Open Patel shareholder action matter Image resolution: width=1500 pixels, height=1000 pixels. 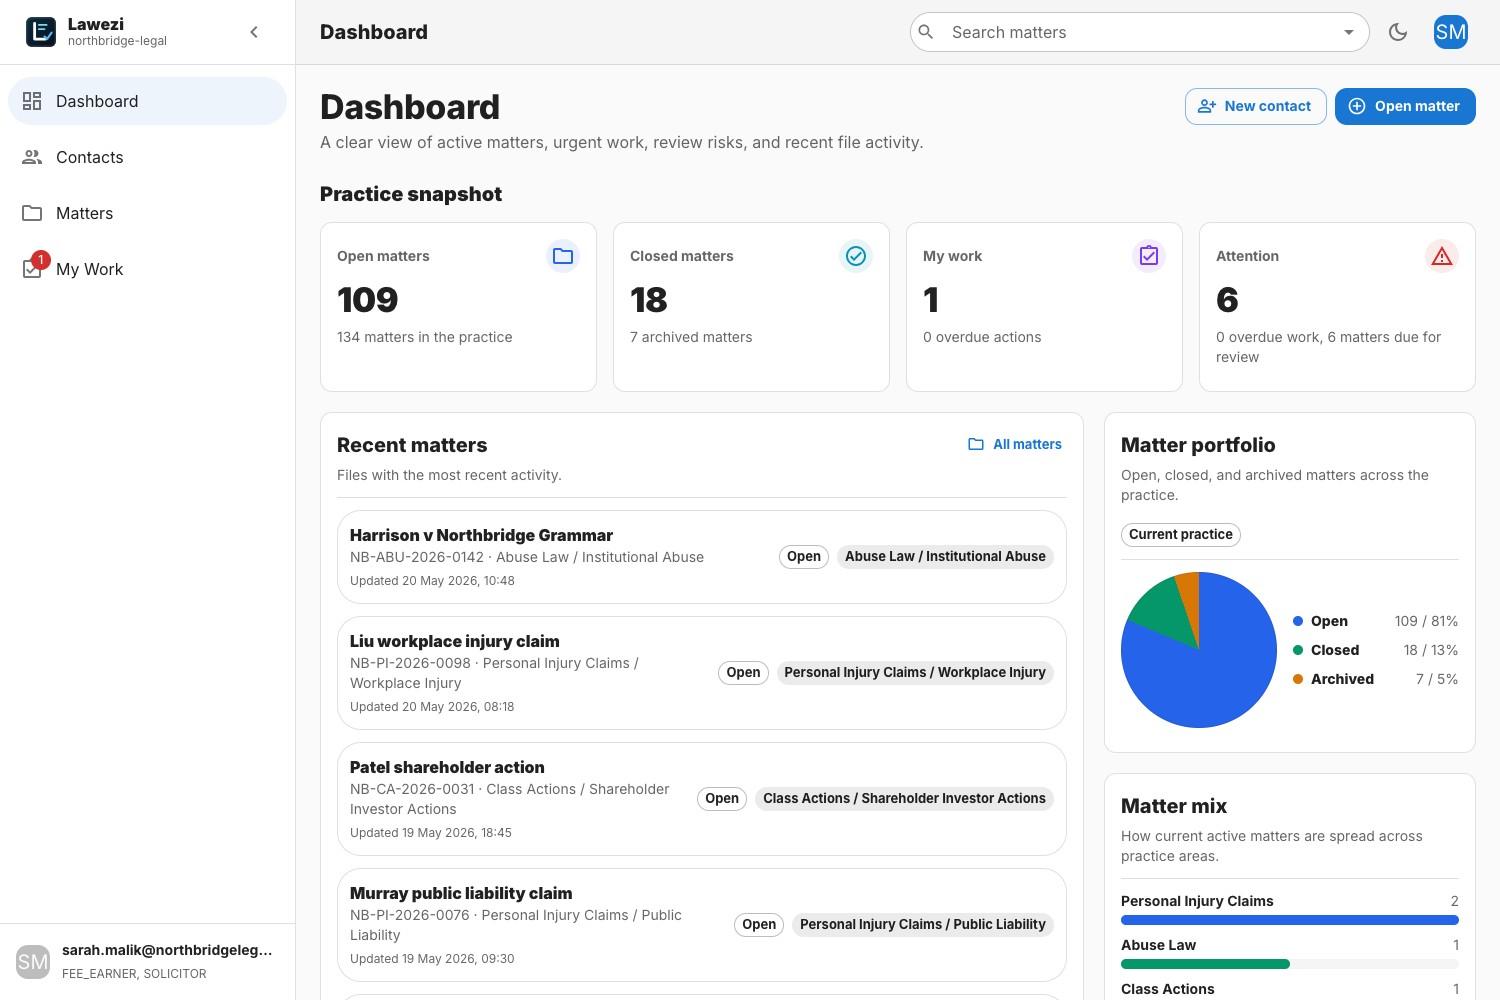tap(702, 799)
